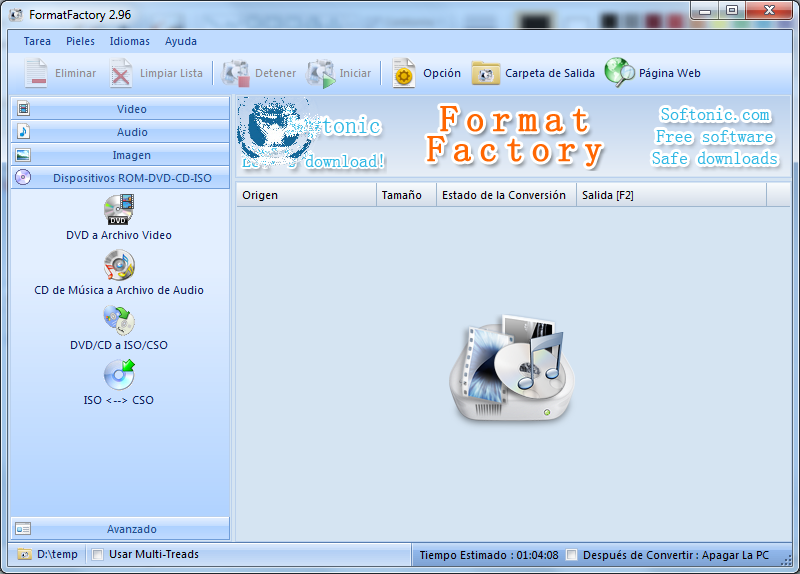
Task: Click the Opción settings gear icon
Action: 403,73
